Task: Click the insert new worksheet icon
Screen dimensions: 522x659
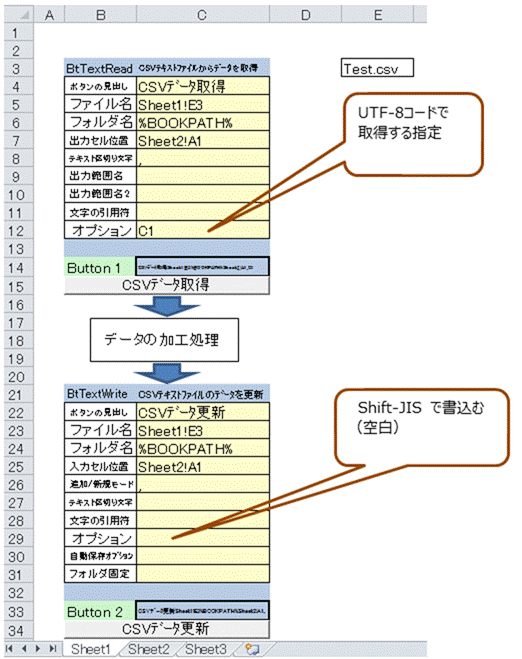Action: pos(252,649)
